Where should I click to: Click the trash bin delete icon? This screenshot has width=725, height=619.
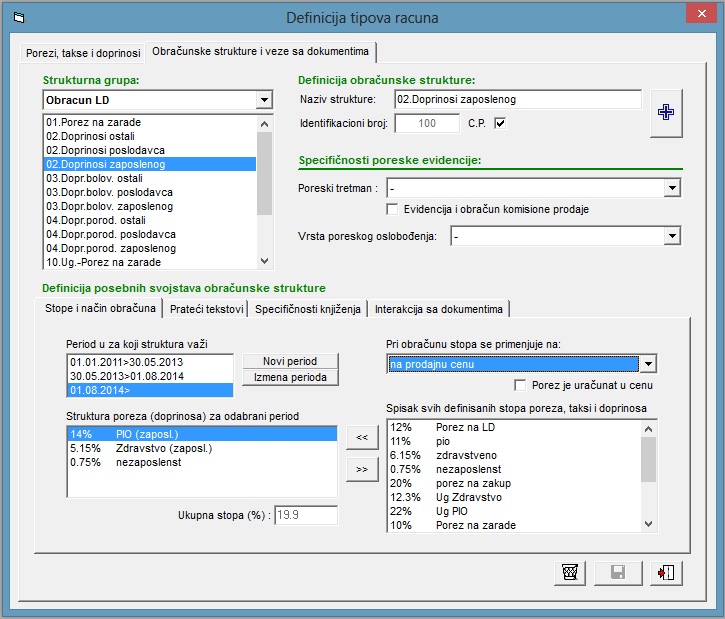(x=570, y=573)
